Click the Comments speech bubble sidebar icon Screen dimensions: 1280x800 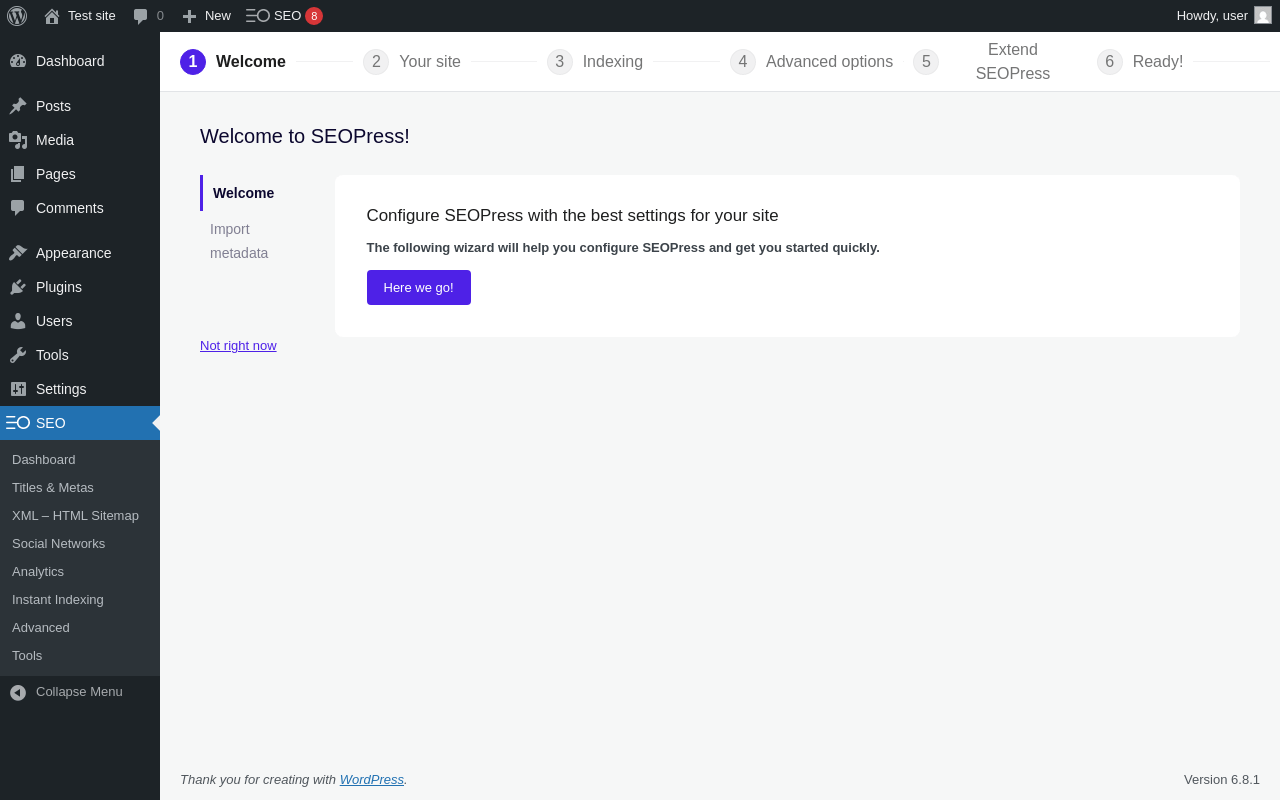pos(18,208)
